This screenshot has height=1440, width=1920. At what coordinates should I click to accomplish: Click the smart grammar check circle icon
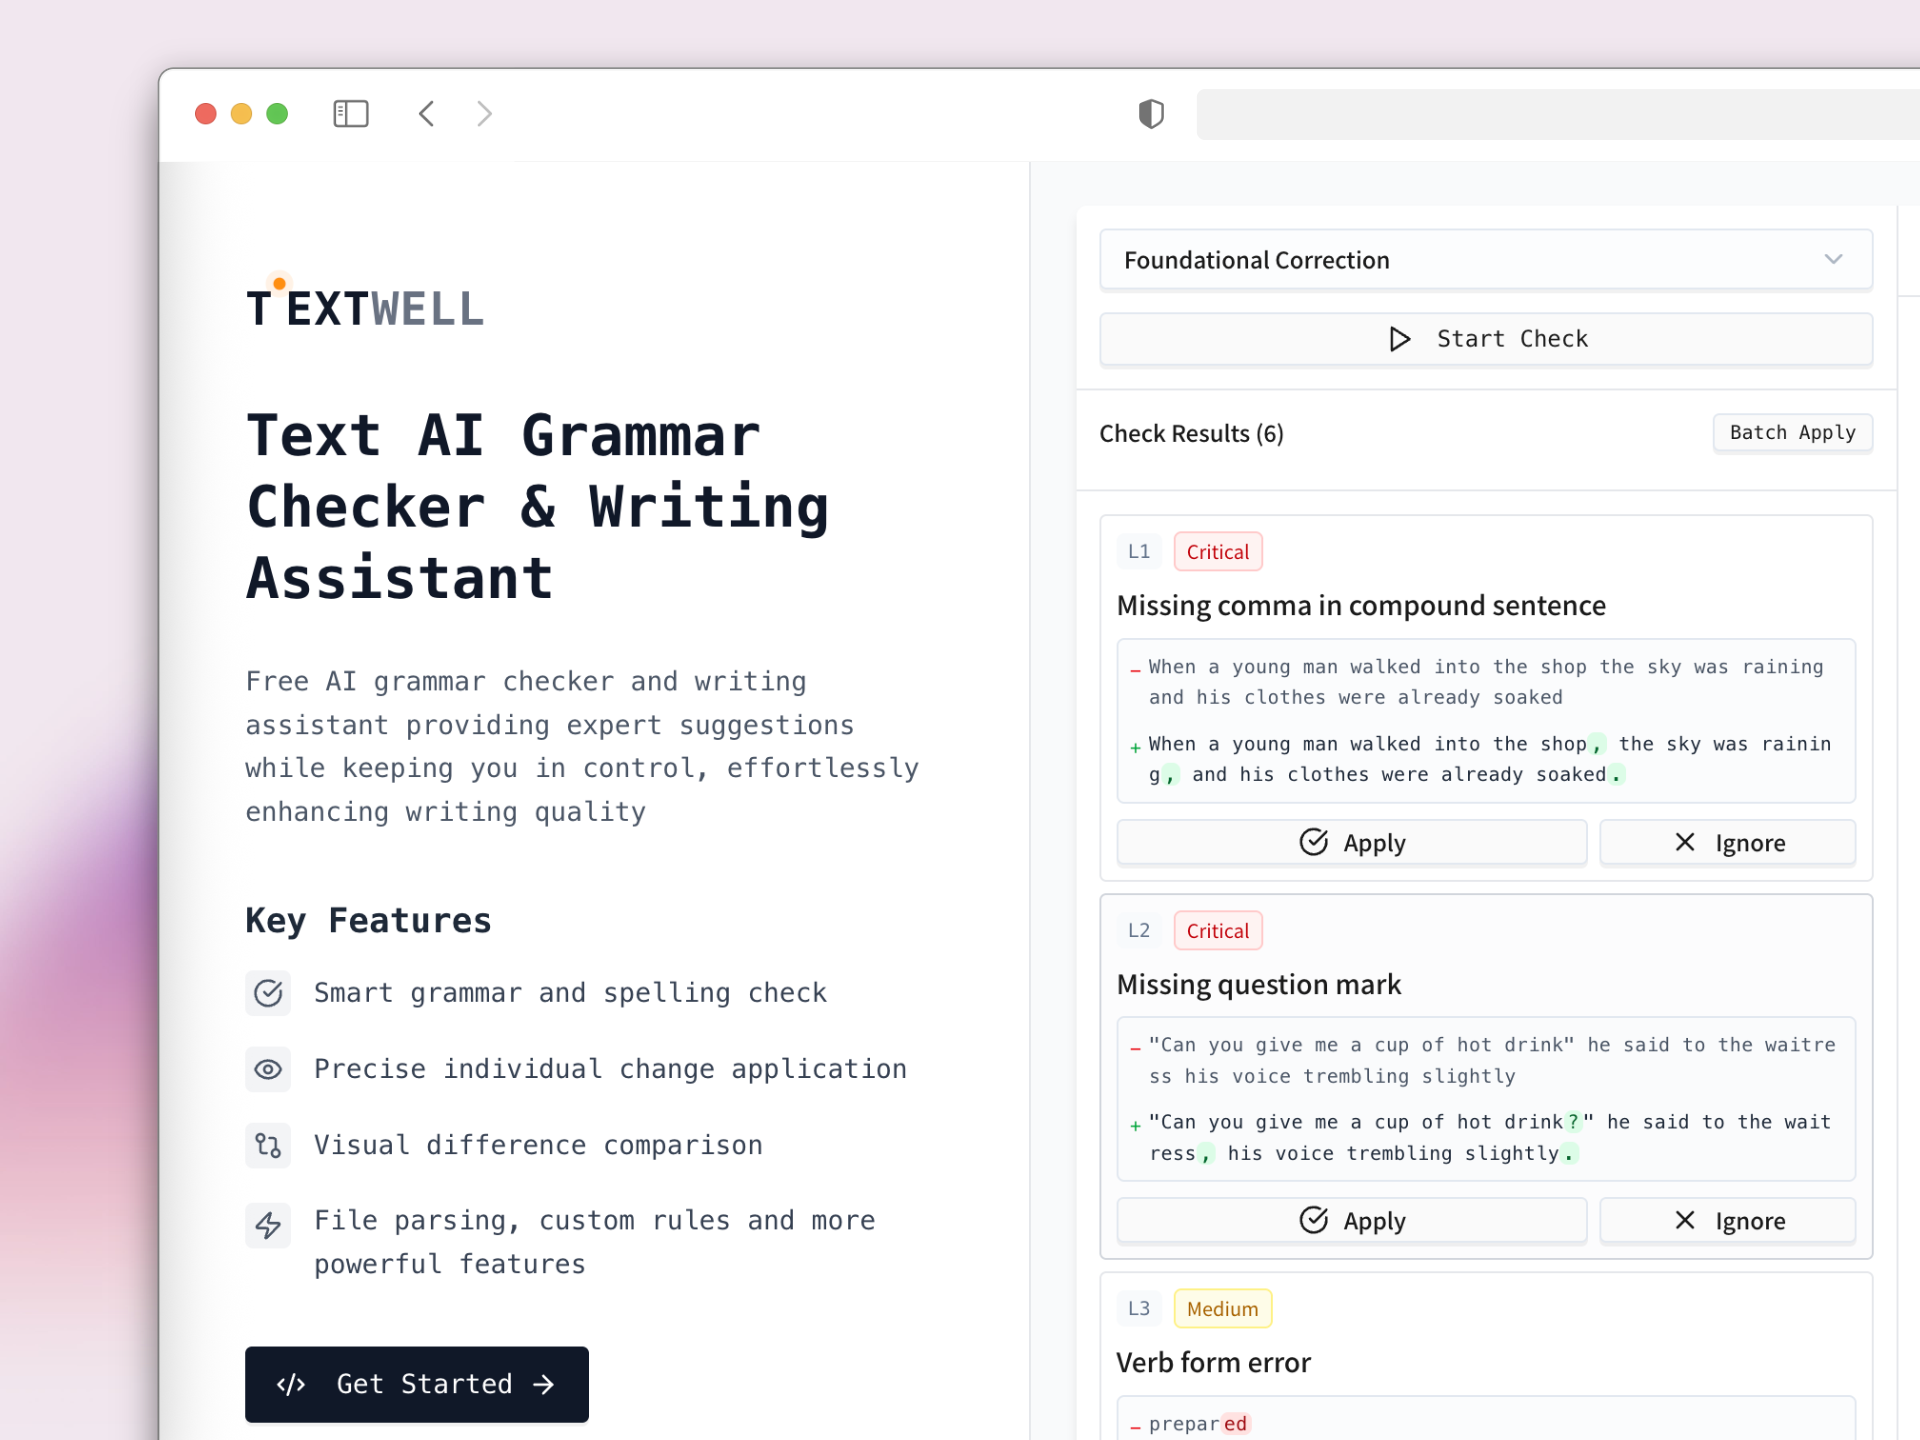[x=268, y=993]
